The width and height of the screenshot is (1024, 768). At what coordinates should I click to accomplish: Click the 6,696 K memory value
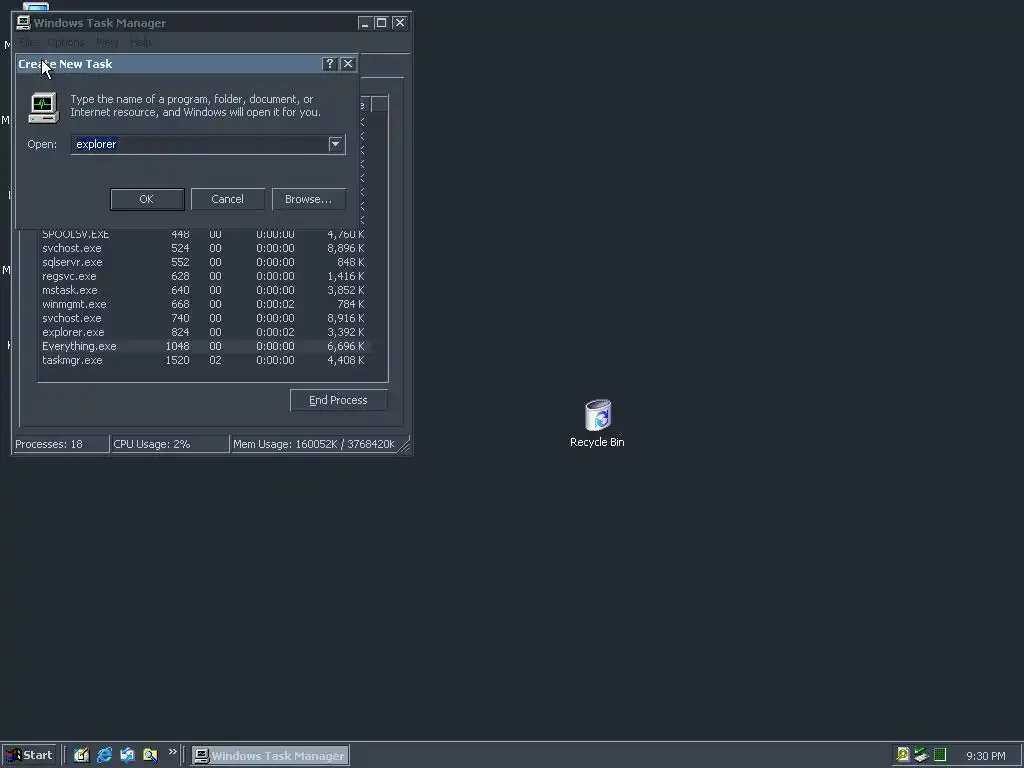[x=345, y=346]
